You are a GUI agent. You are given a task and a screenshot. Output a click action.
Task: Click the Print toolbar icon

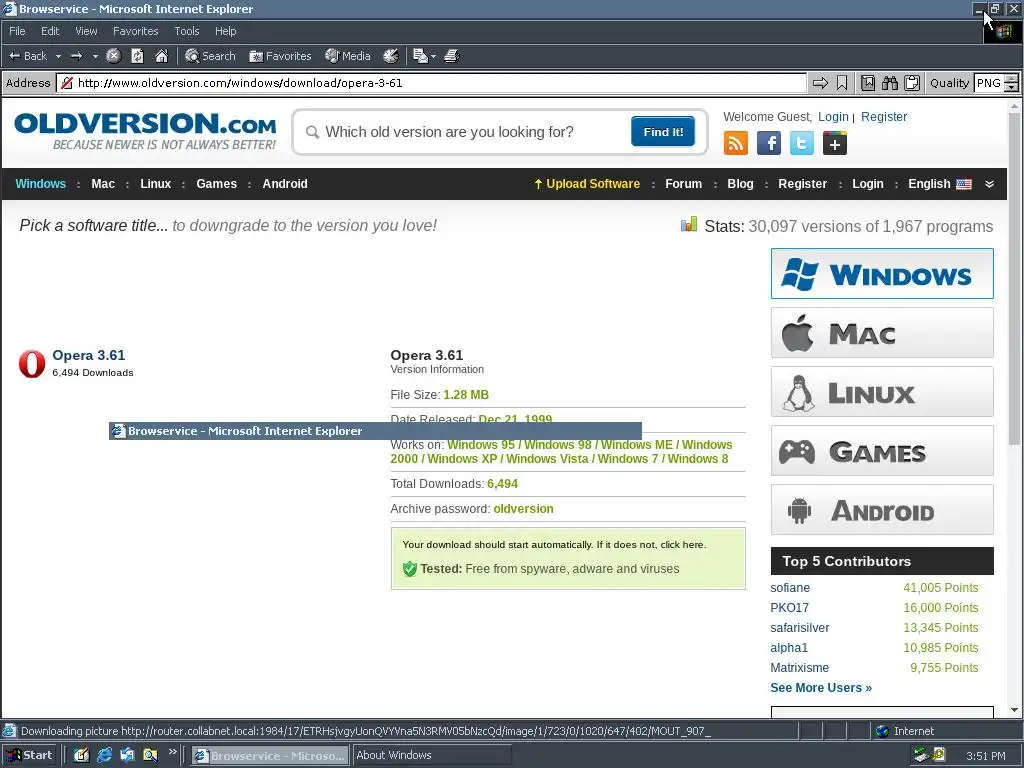coord(452,56)
